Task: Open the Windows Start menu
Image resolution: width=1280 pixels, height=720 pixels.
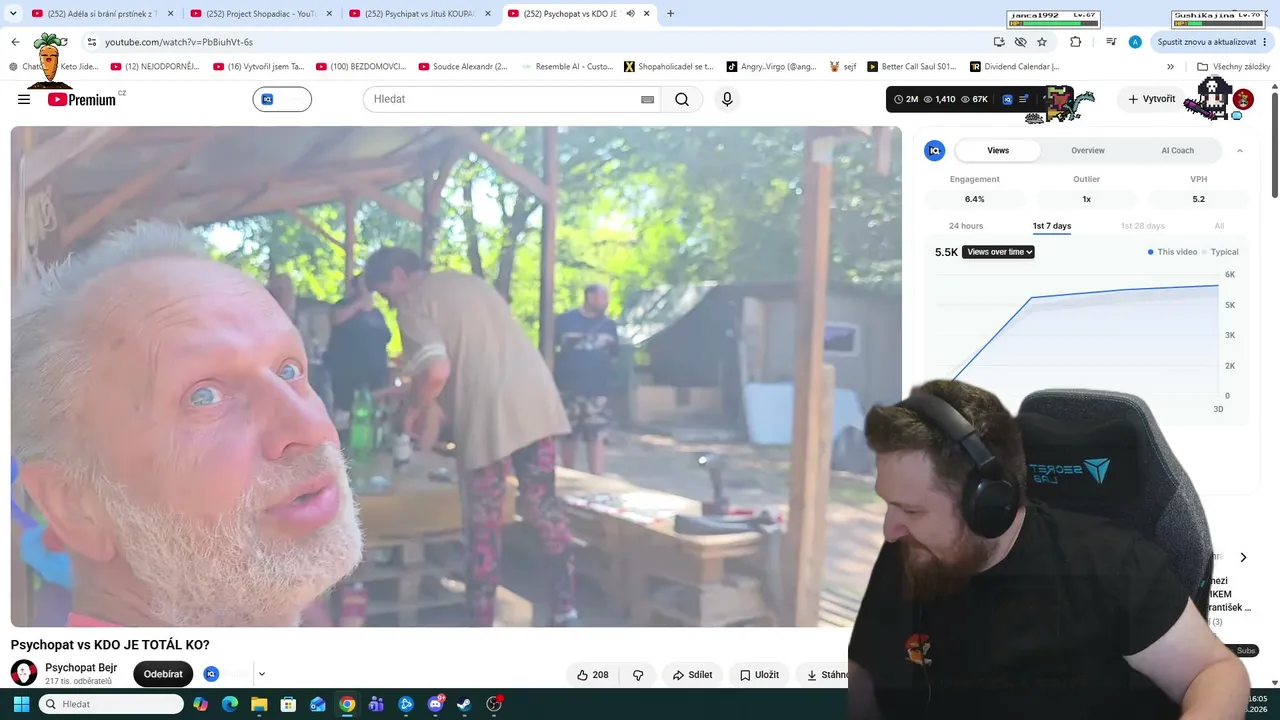Action: pos(21,704)
